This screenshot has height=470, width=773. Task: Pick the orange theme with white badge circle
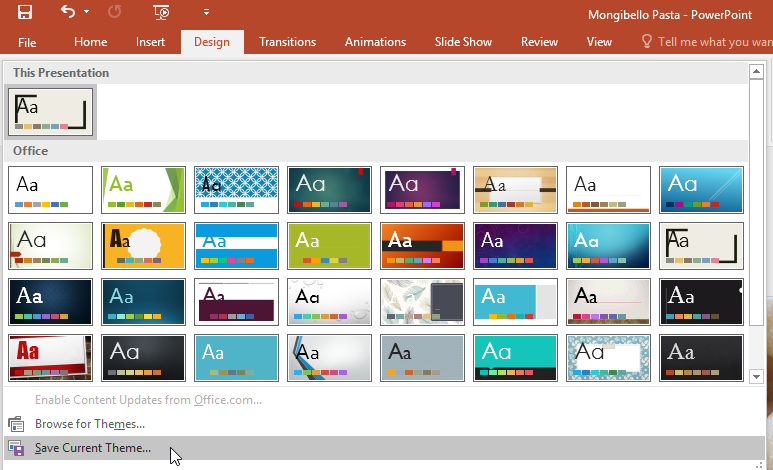[x=143, y=246]
